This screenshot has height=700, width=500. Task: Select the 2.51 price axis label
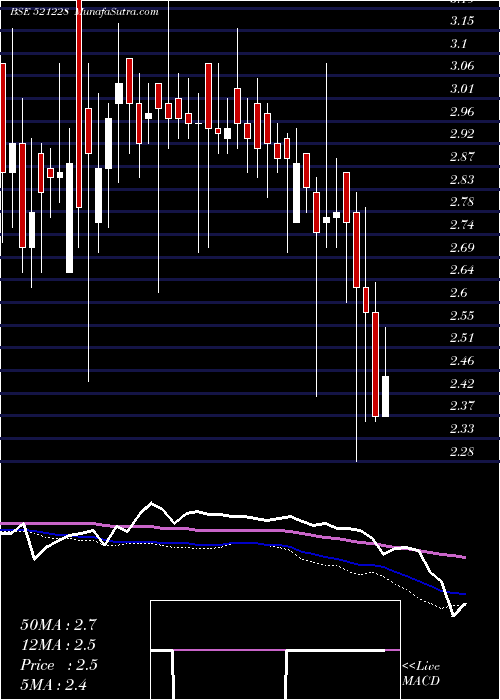click(462, 338)
